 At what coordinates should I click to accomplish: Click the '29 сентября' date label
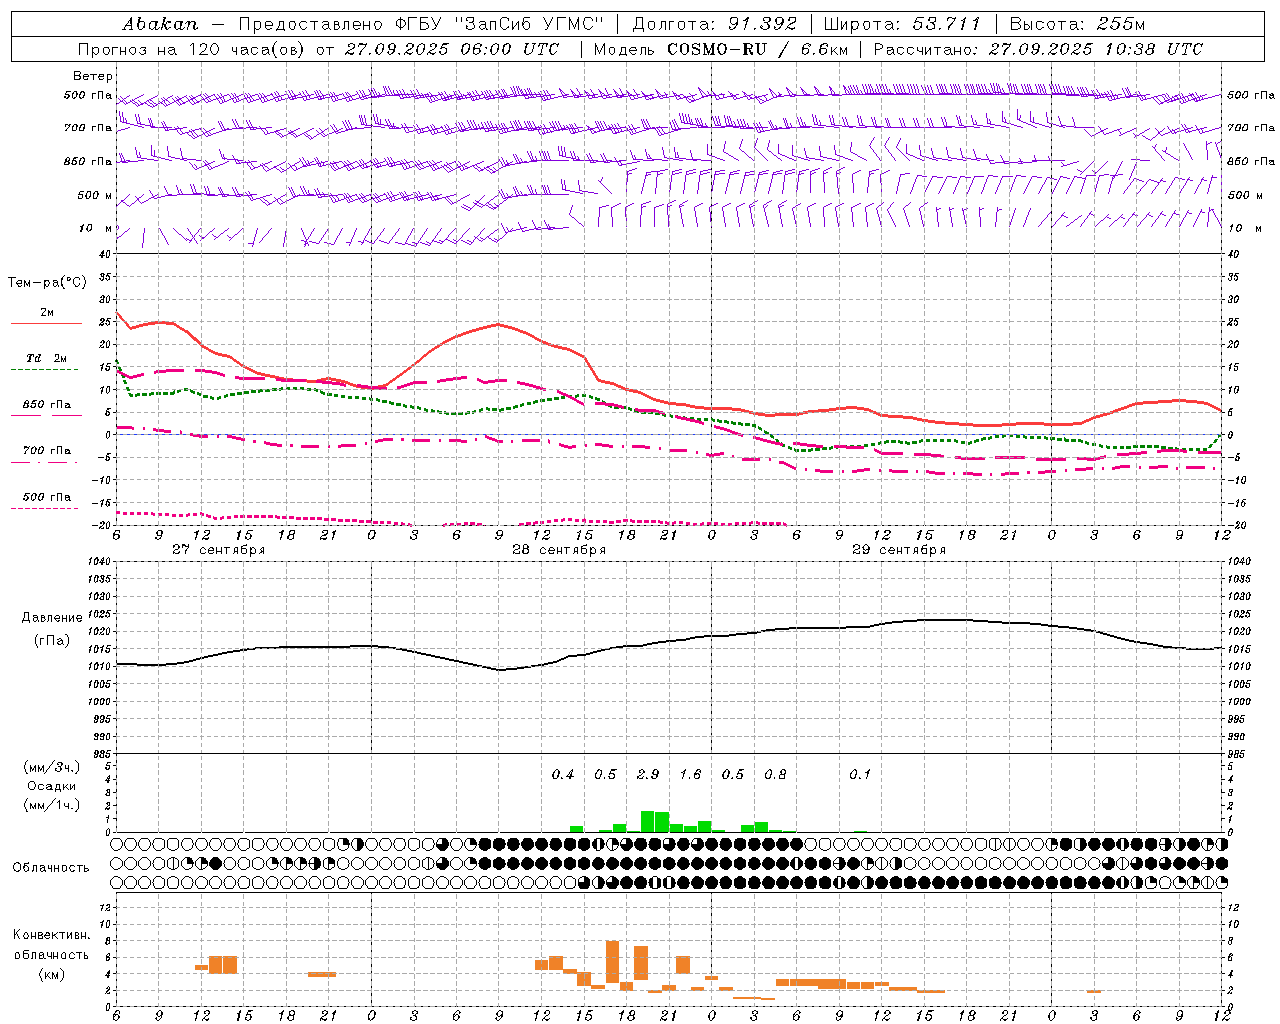coord(899,550)
